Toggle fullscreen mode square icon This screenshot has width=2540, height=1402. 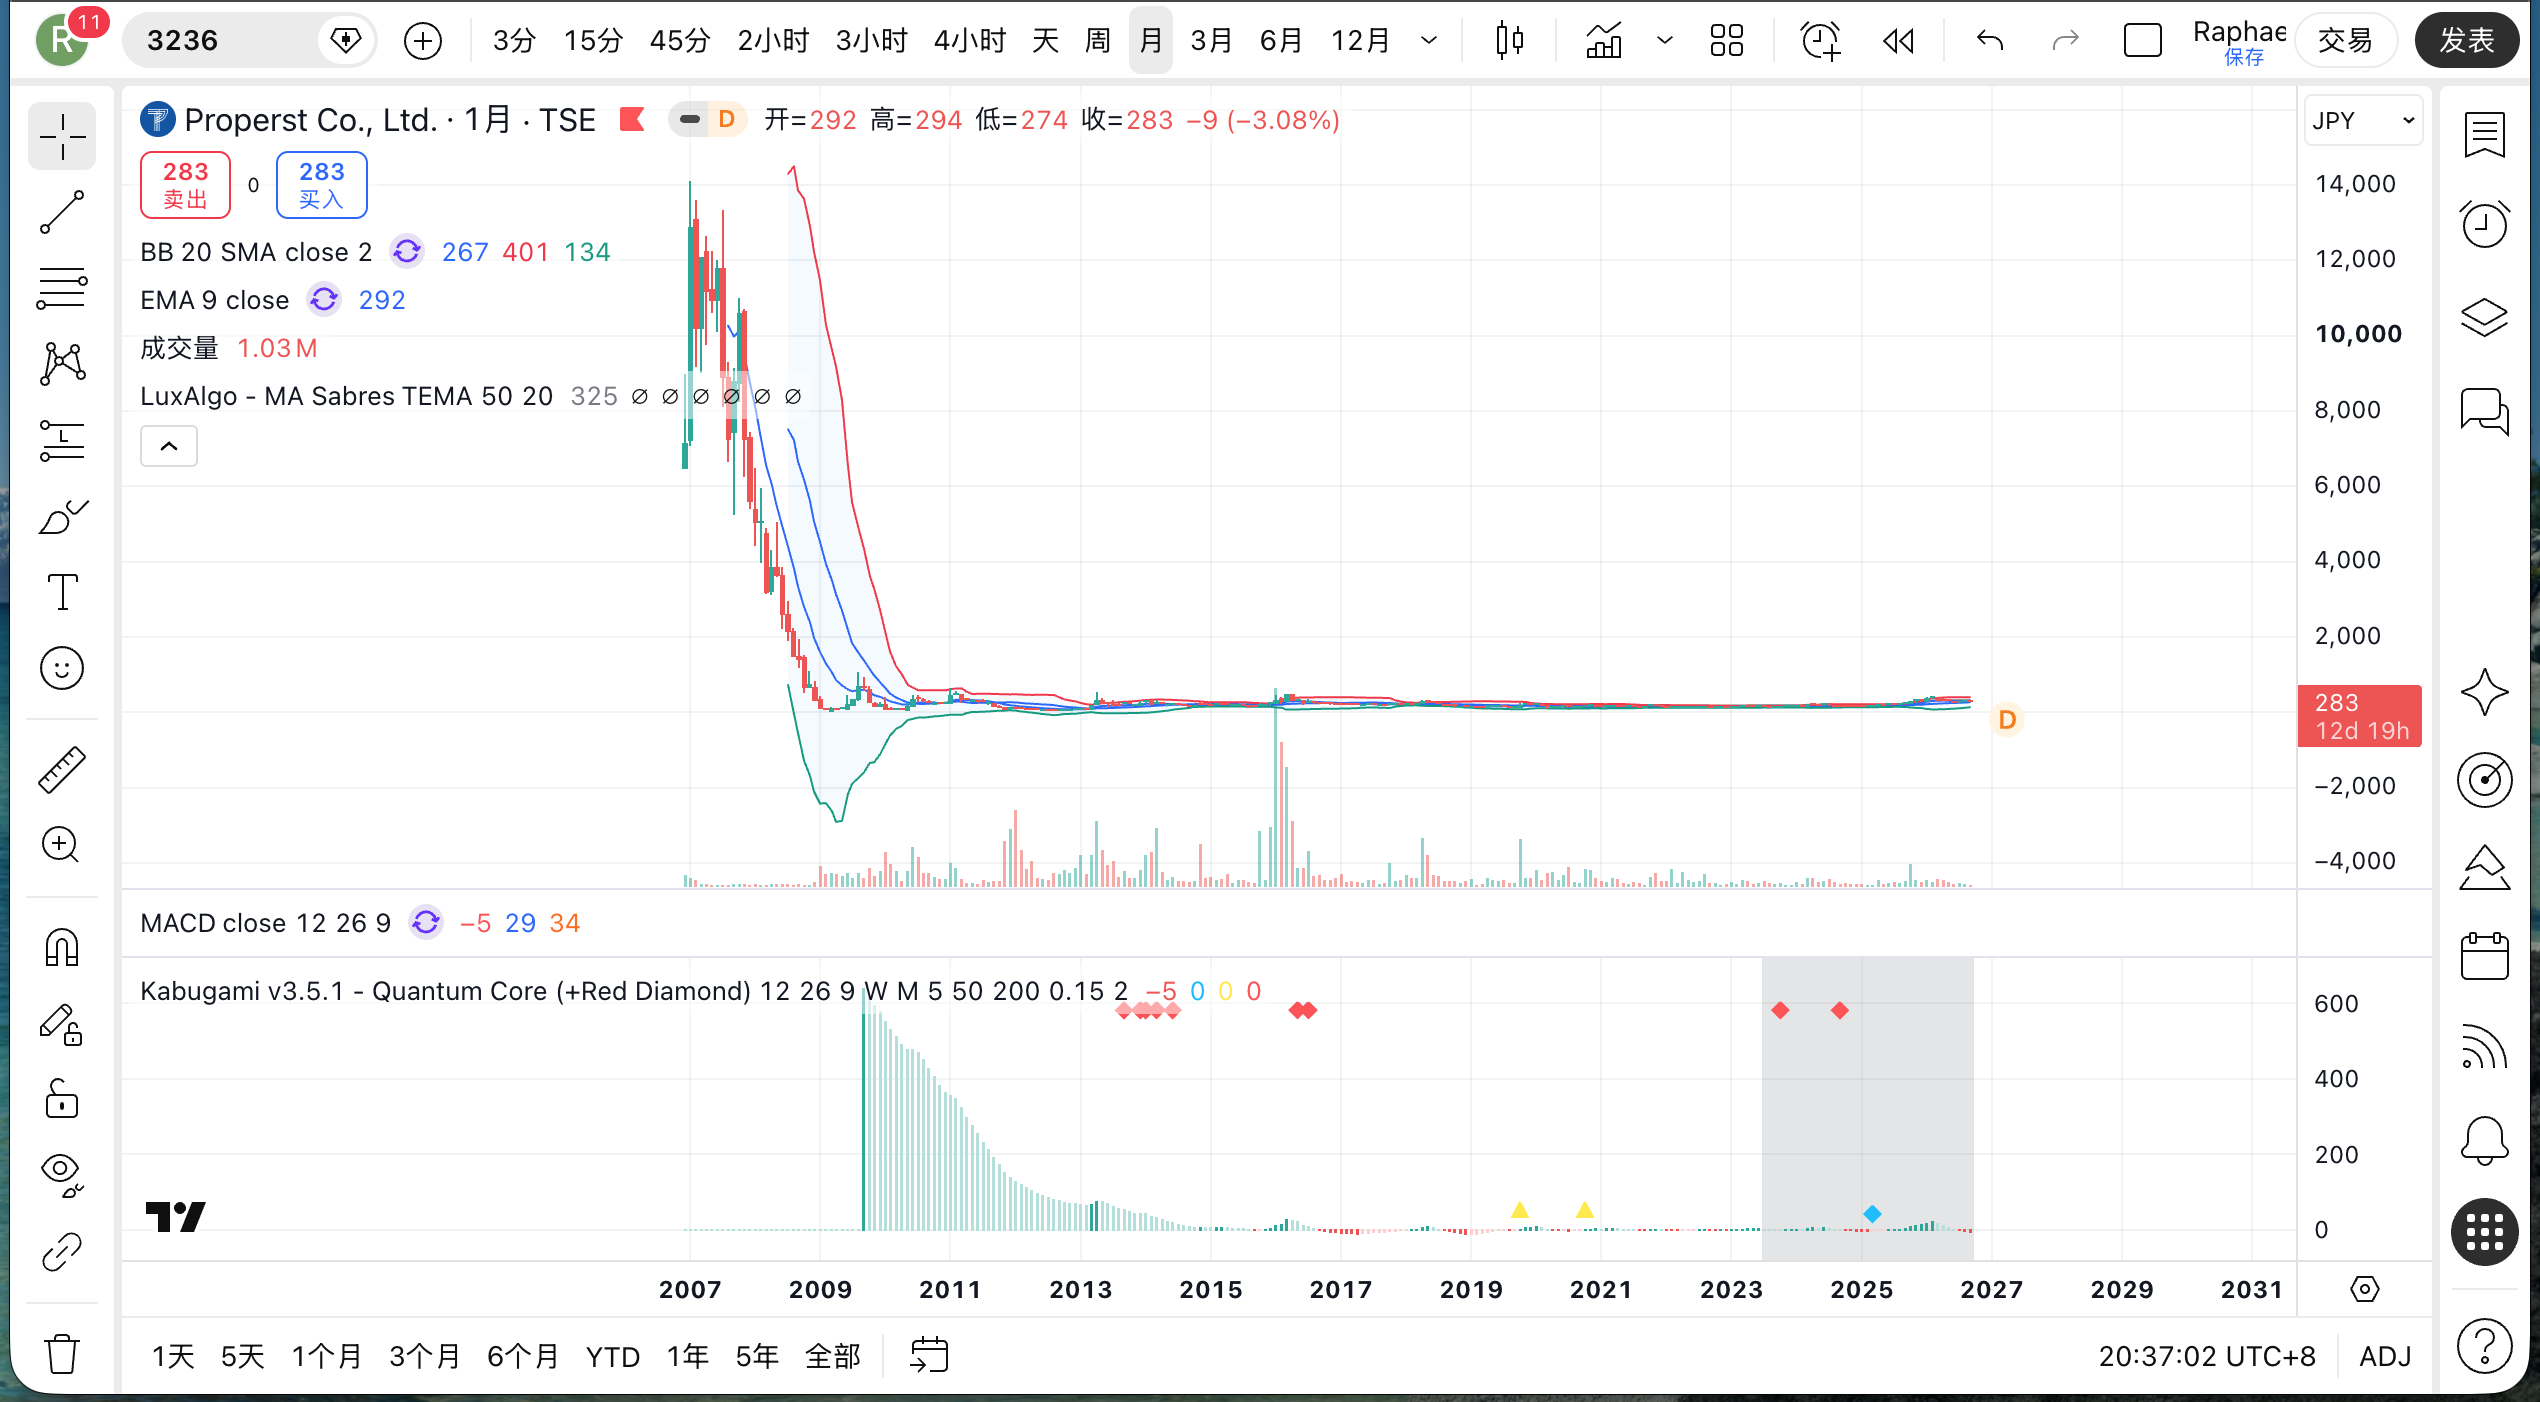tap(2142, 41)
